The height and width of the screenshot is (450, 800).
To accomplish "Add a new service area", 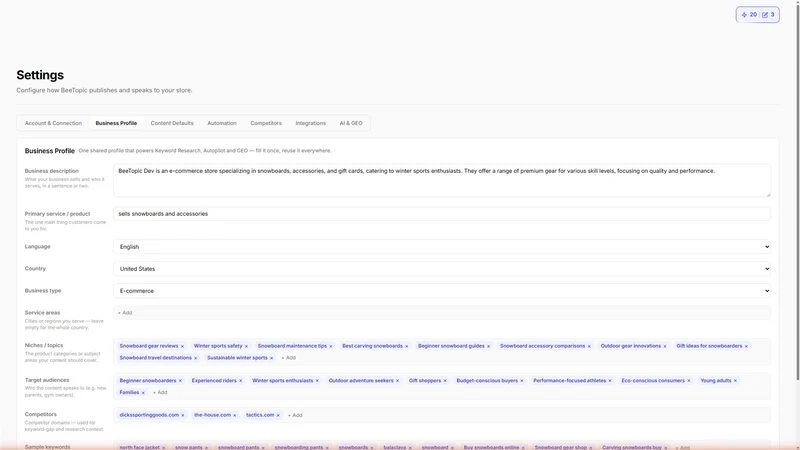I will click(125, 313).
